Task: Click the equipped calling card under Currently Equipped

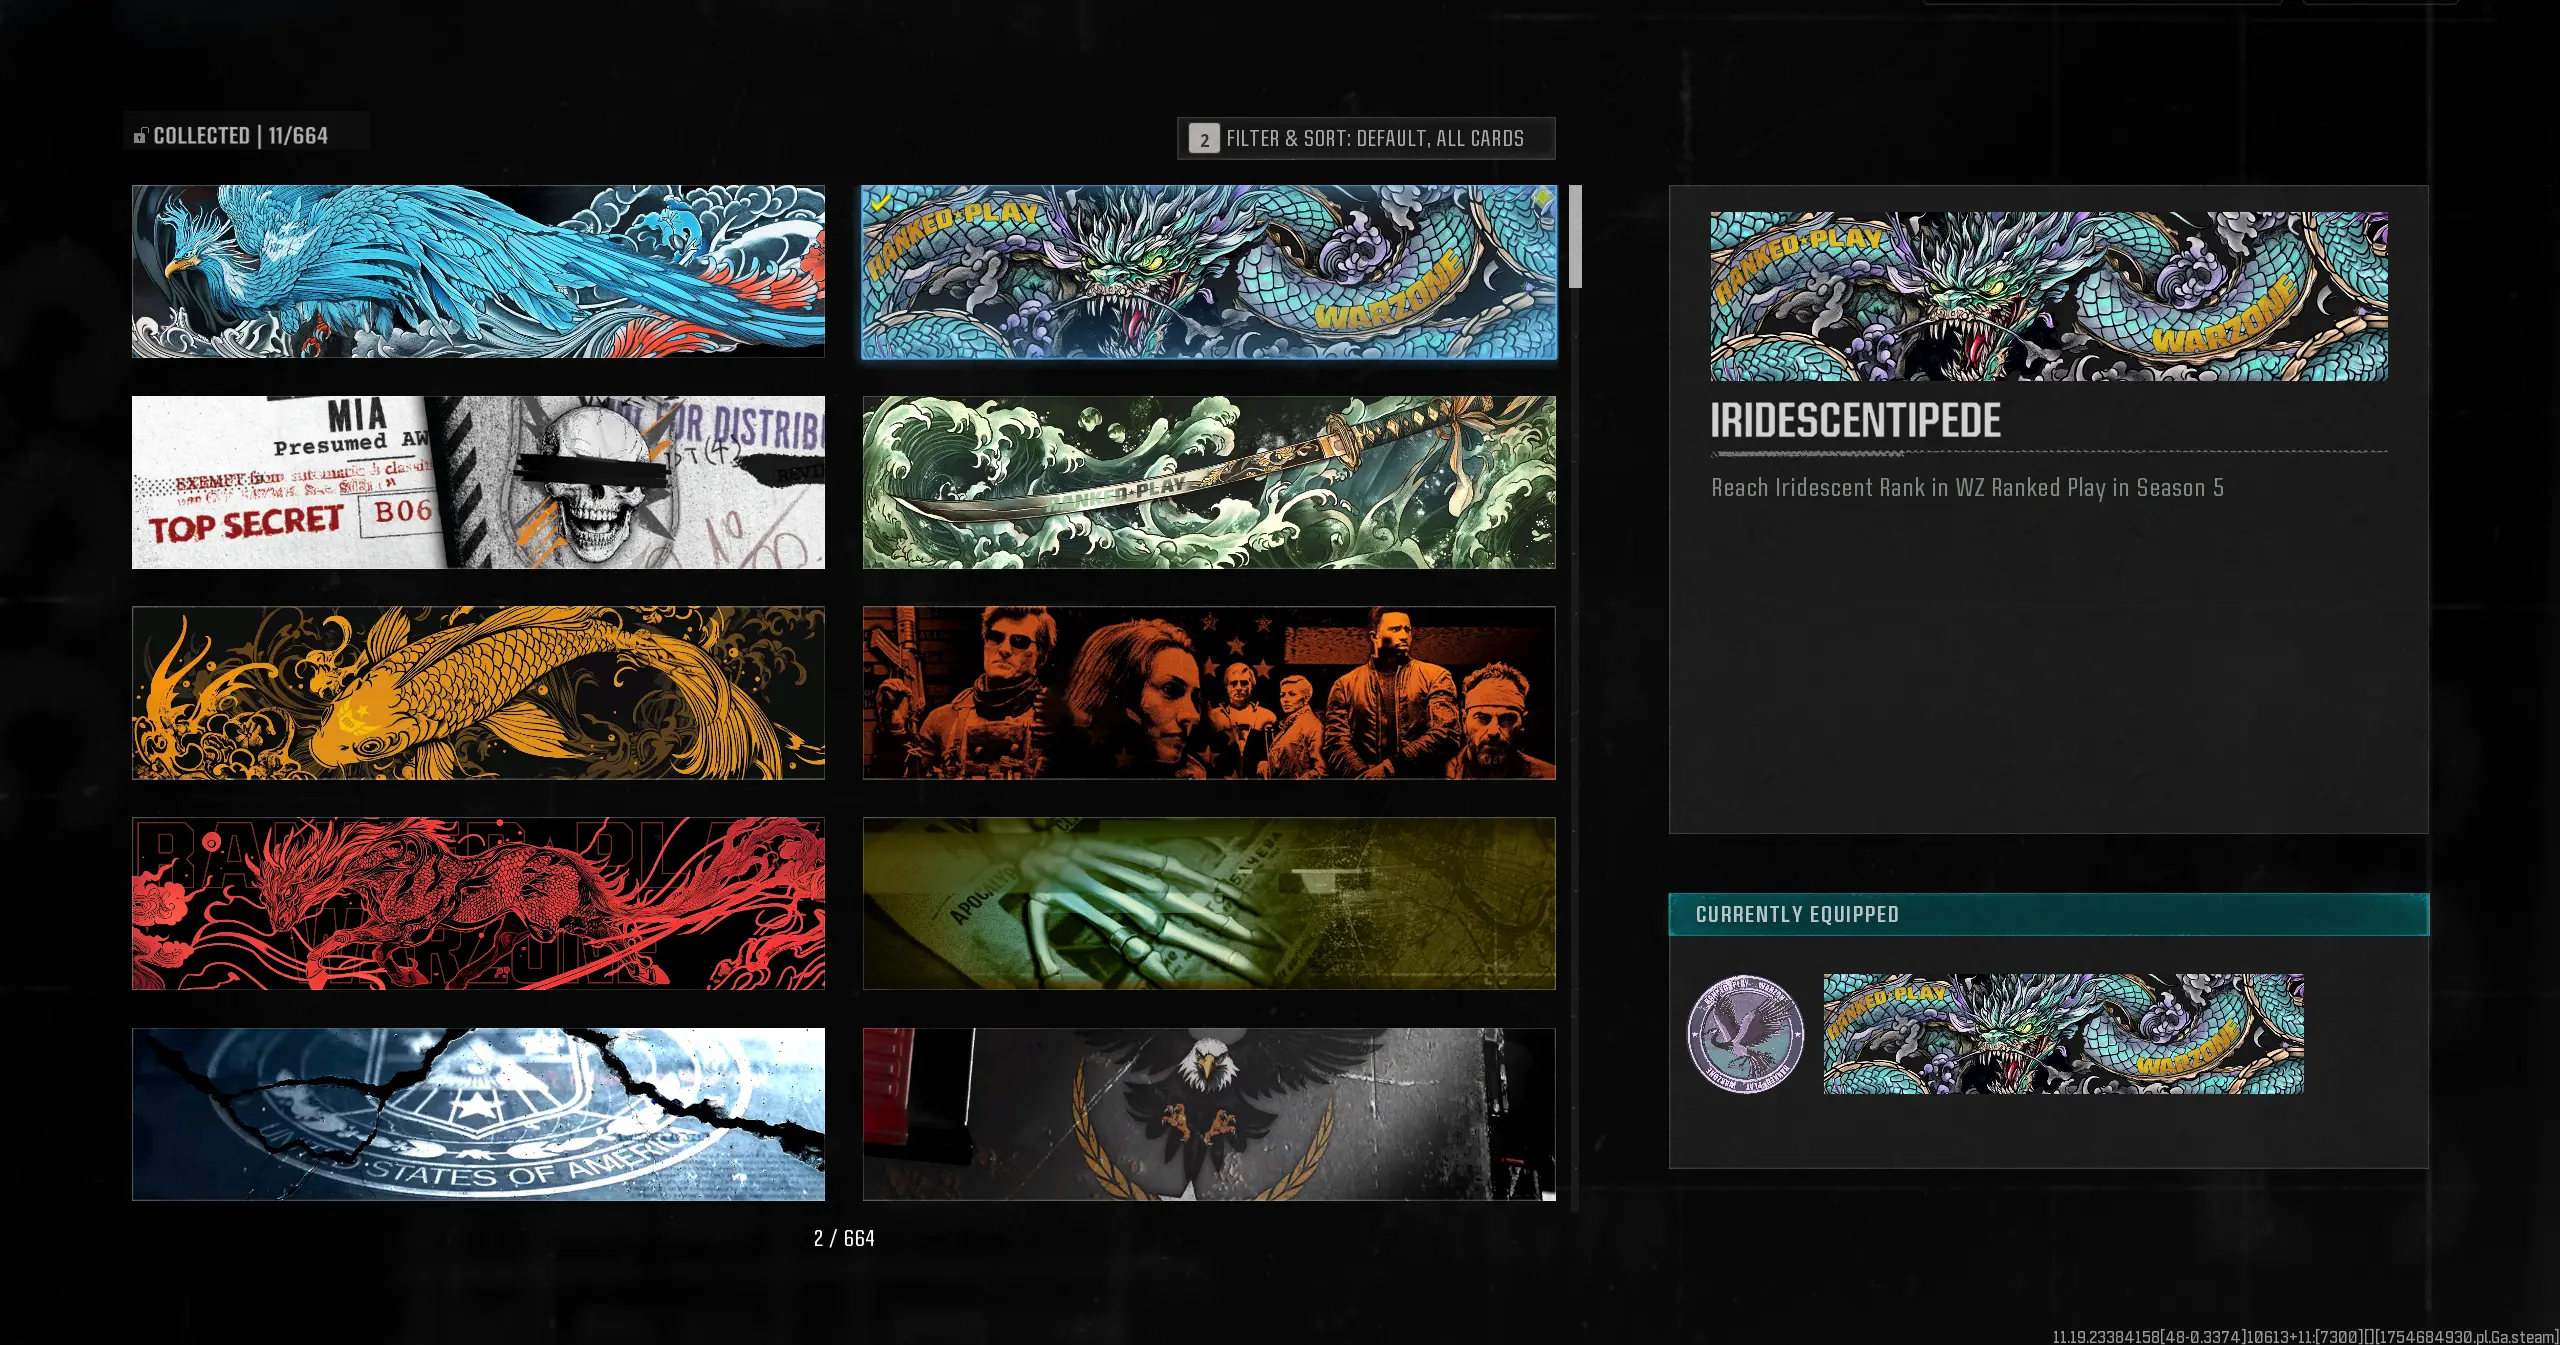Action: pos(2062,1034)
